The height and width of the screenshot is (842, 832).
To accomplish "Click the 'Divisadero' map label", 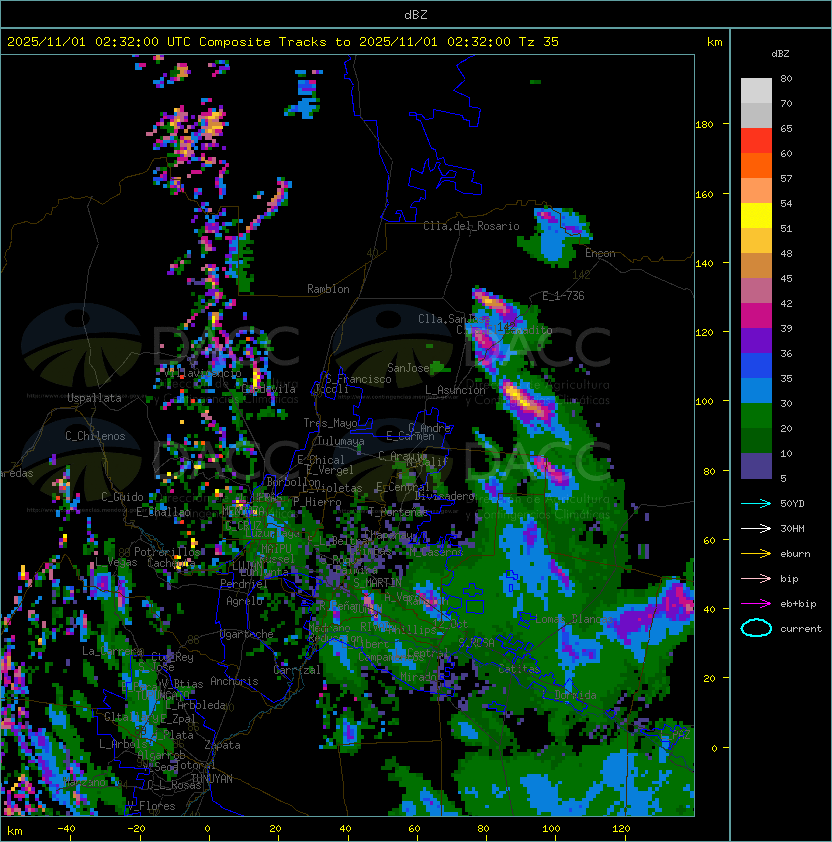I will click(x=444, y=496).
